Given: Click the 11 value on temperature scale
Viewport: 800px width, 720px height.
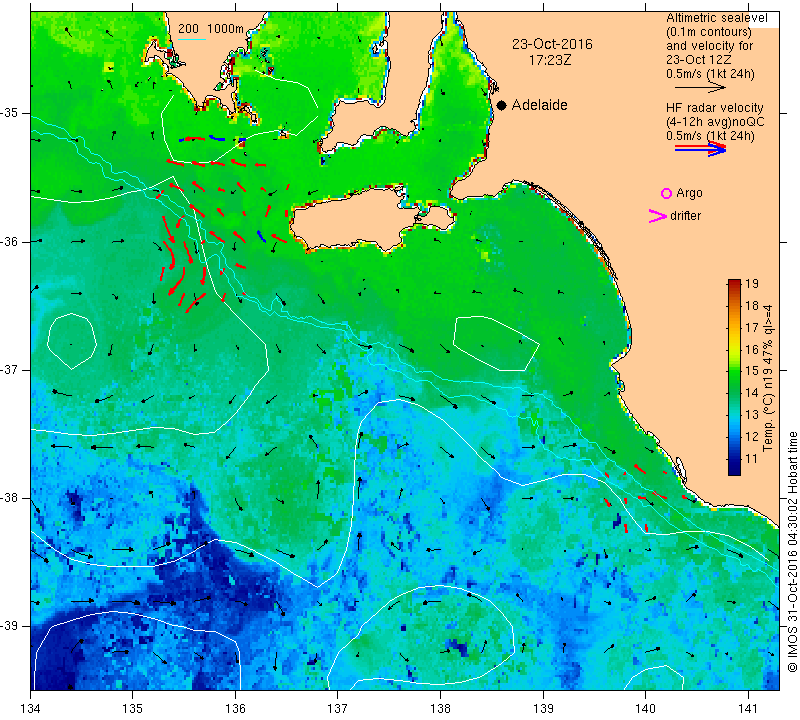Looking at the screenshot, I should pos(752,458).
